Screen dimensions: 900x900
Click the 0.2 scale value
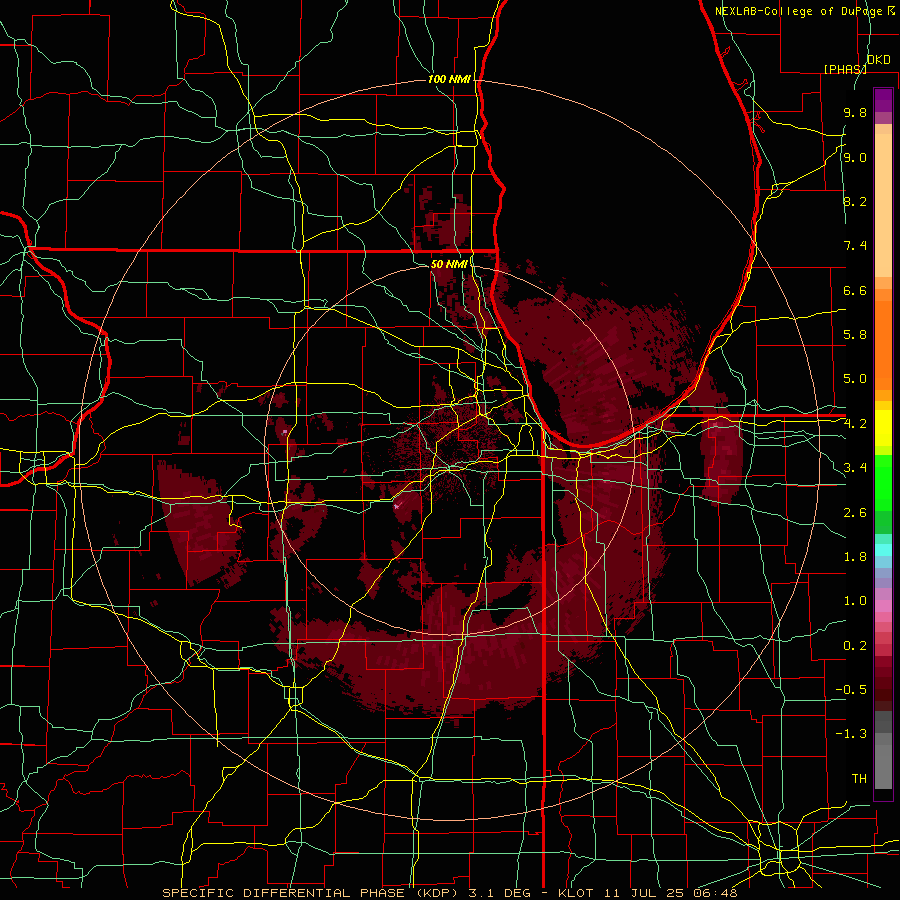tap(855, 646)
